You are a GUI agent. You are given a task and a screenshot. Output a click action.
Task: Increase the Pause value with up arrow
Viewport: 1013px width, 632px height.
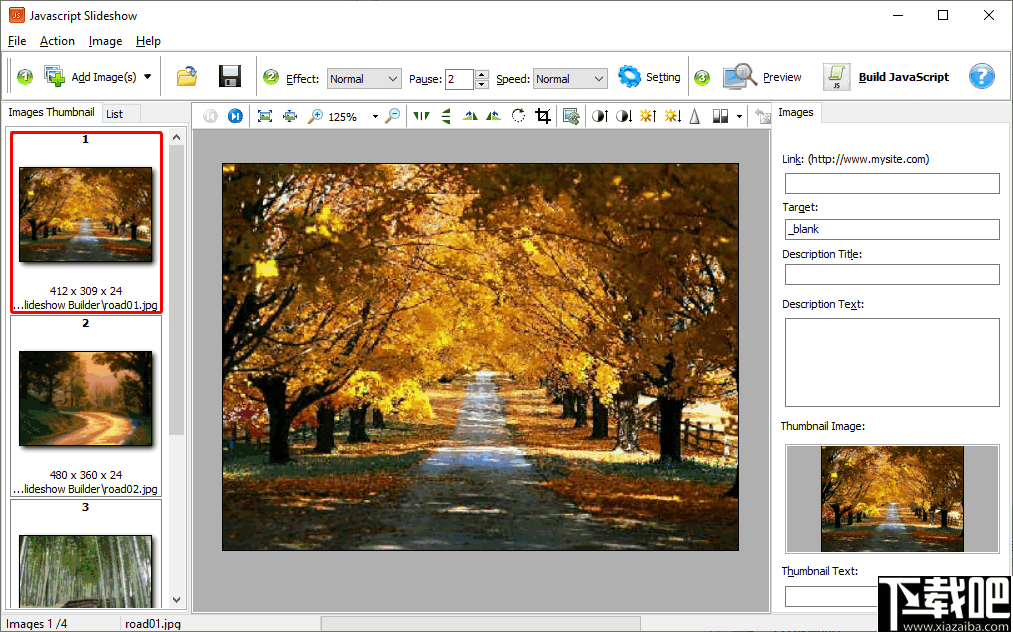[482, 74]
